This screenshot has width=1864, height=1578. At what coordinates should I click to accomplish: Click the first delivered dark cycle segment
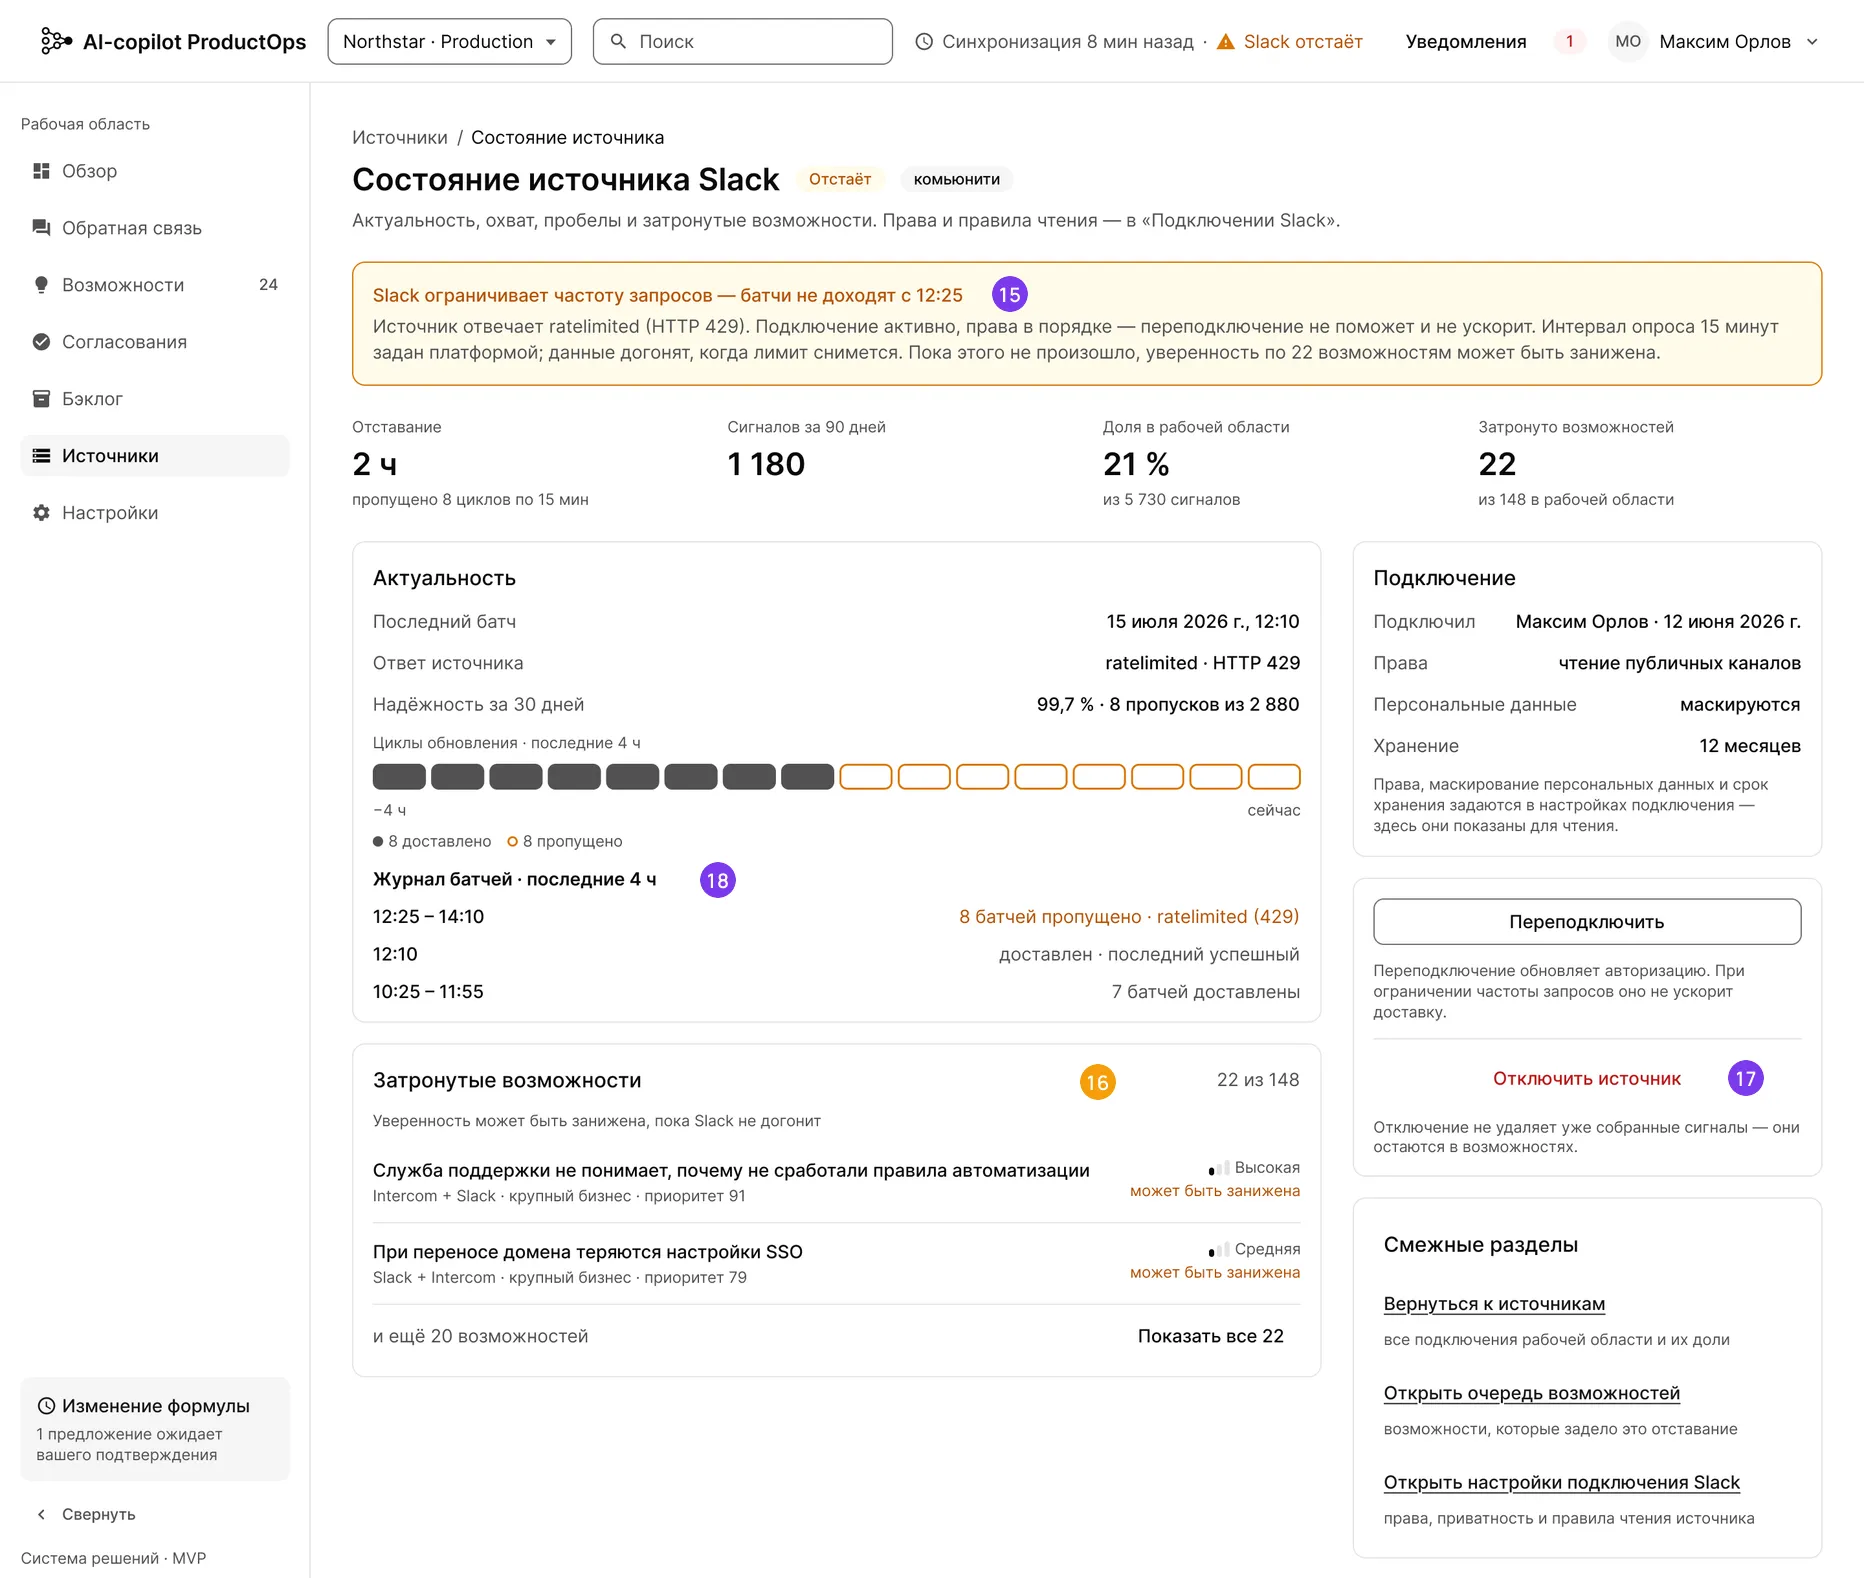tap(399, 776)
